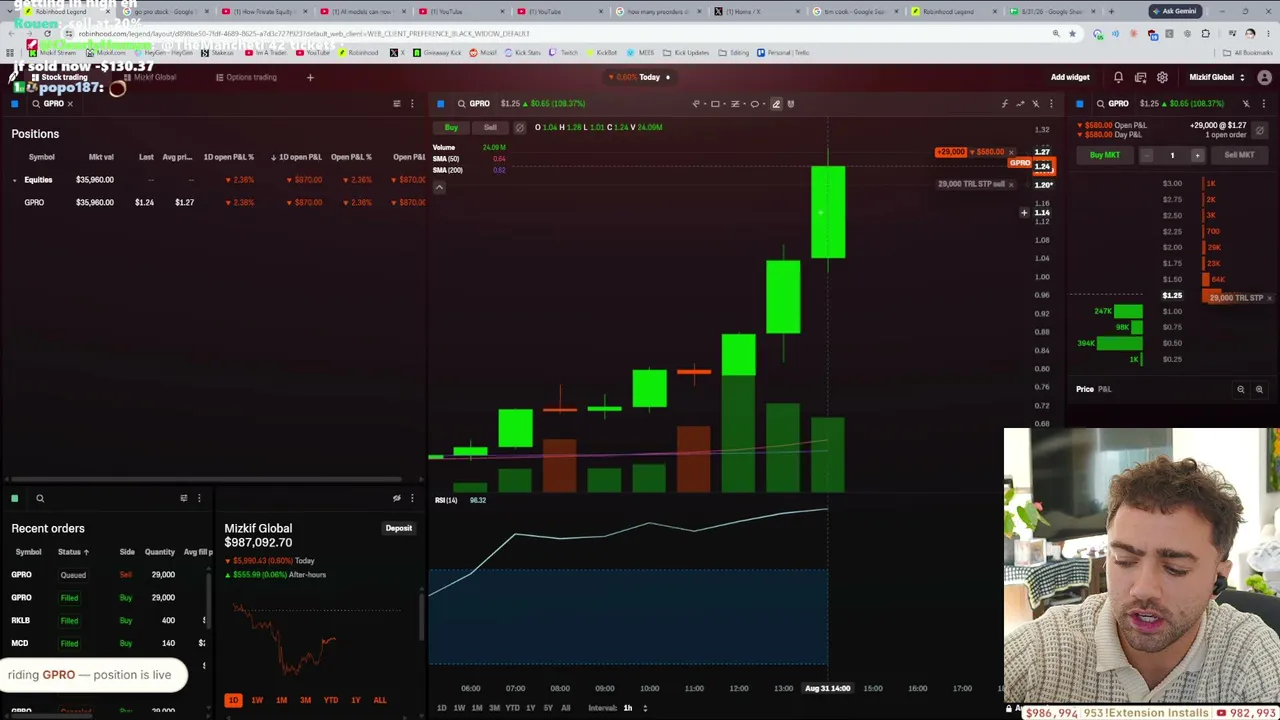Open the user profile avatar
Image resolution: width=1280 pixels, height=720 pixels.
(x=1264, y=77)
